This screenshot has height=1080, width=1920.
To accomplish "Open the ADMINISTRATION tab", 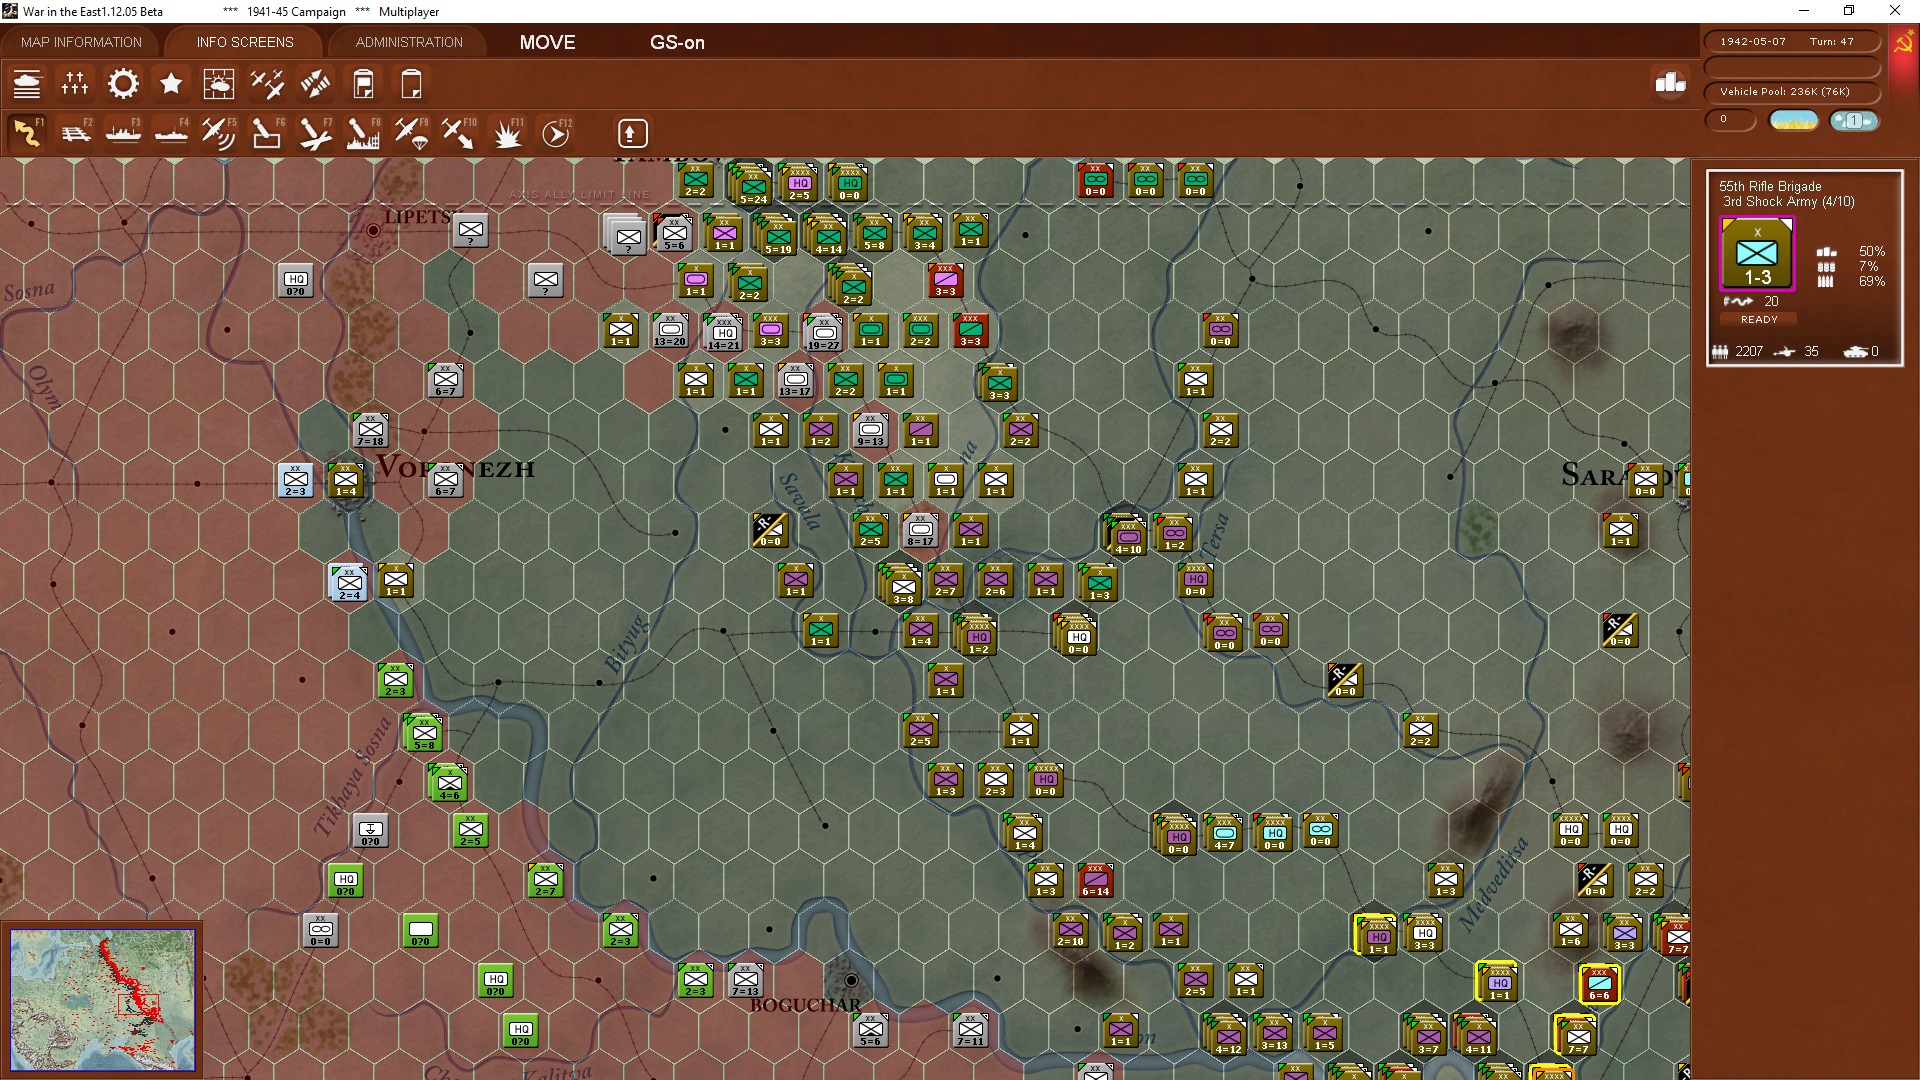I will (409, 42).
